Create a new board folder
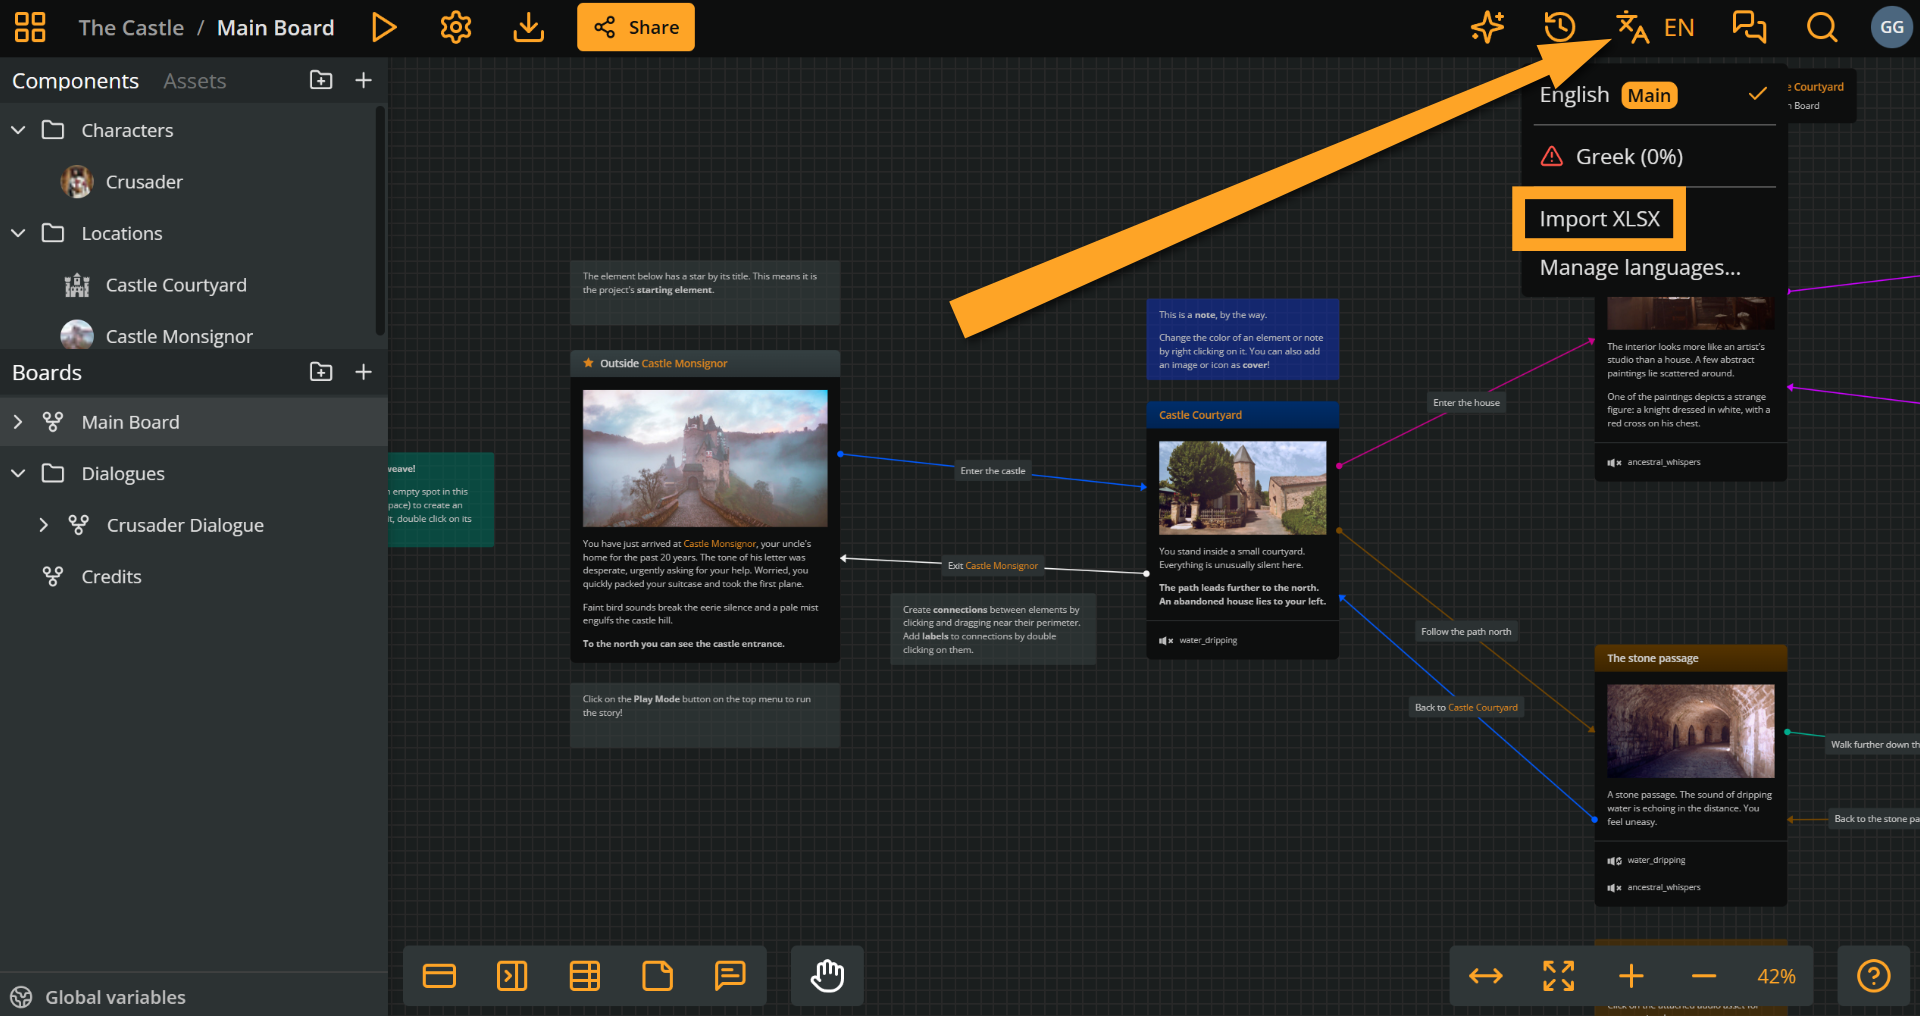This screenshot has width=1920, height=1016. point(321,372)
